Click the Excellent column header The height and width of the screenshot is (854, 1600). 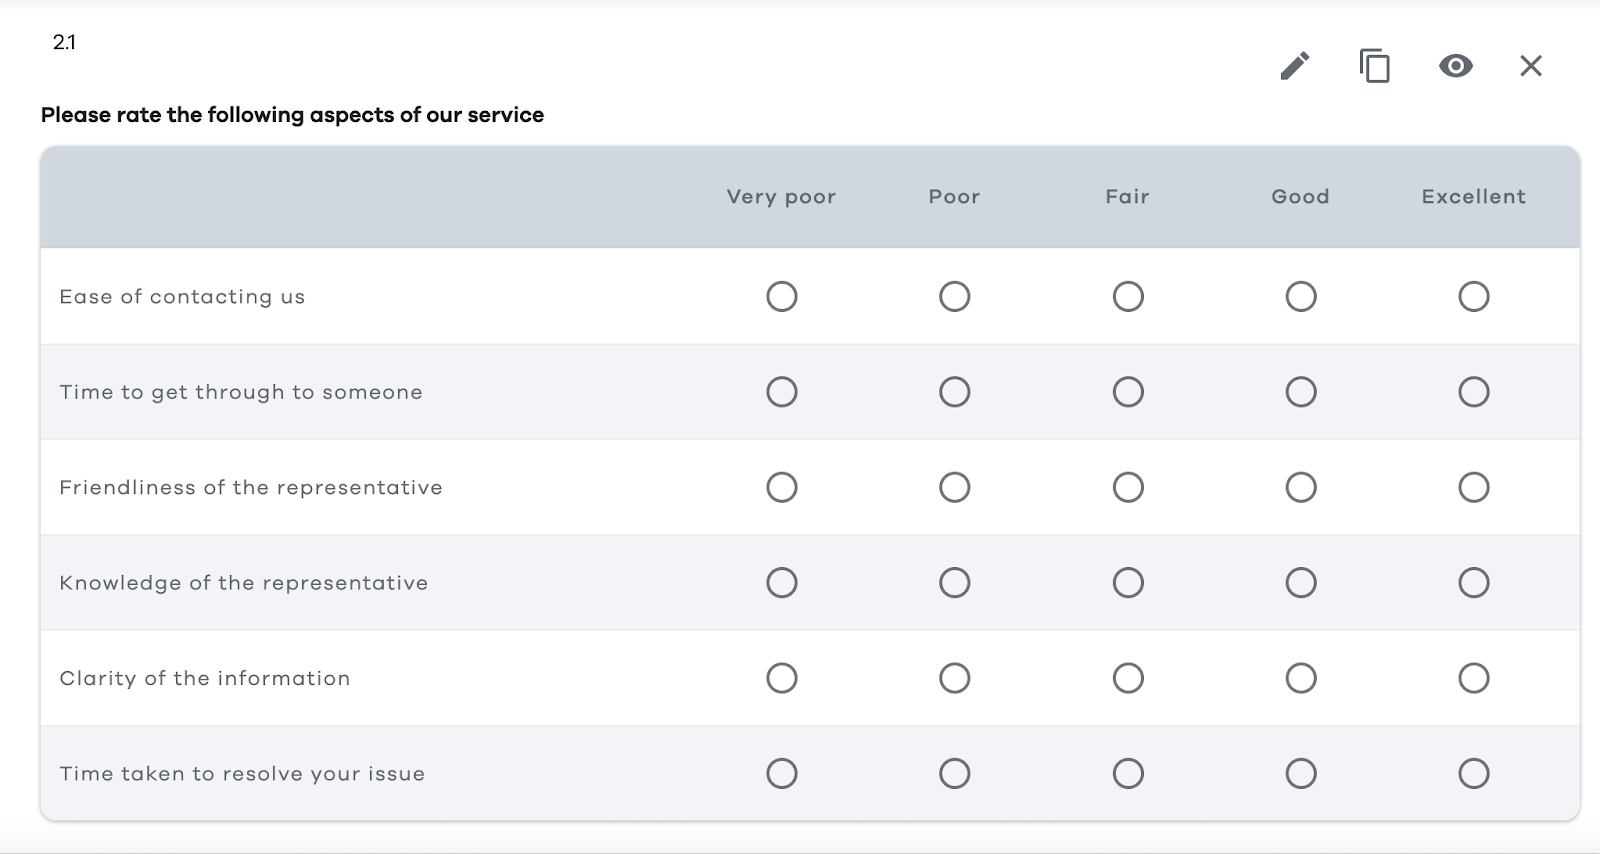[x=1473, y=197]
